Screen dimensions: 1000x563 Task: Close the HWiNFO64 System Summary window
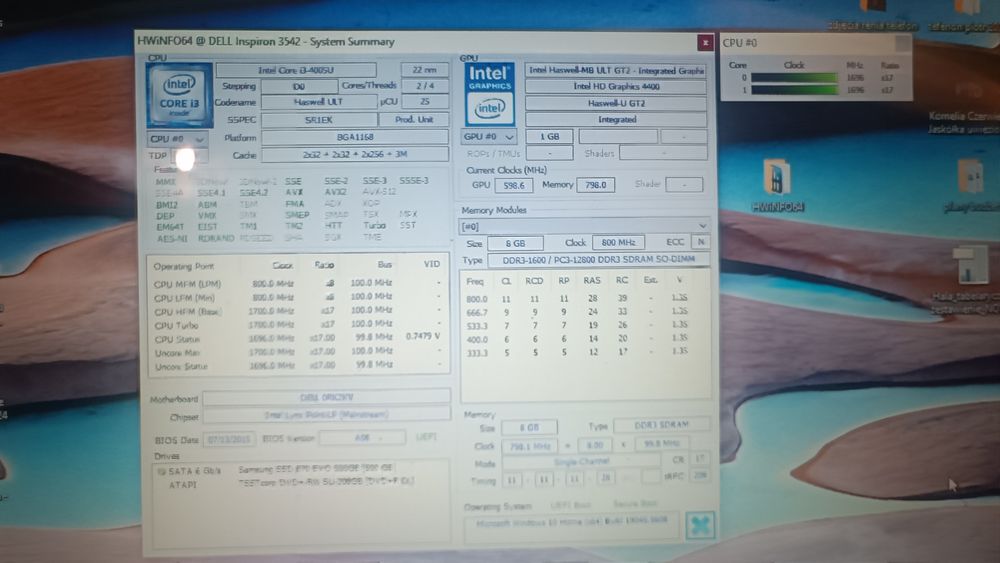705,42
